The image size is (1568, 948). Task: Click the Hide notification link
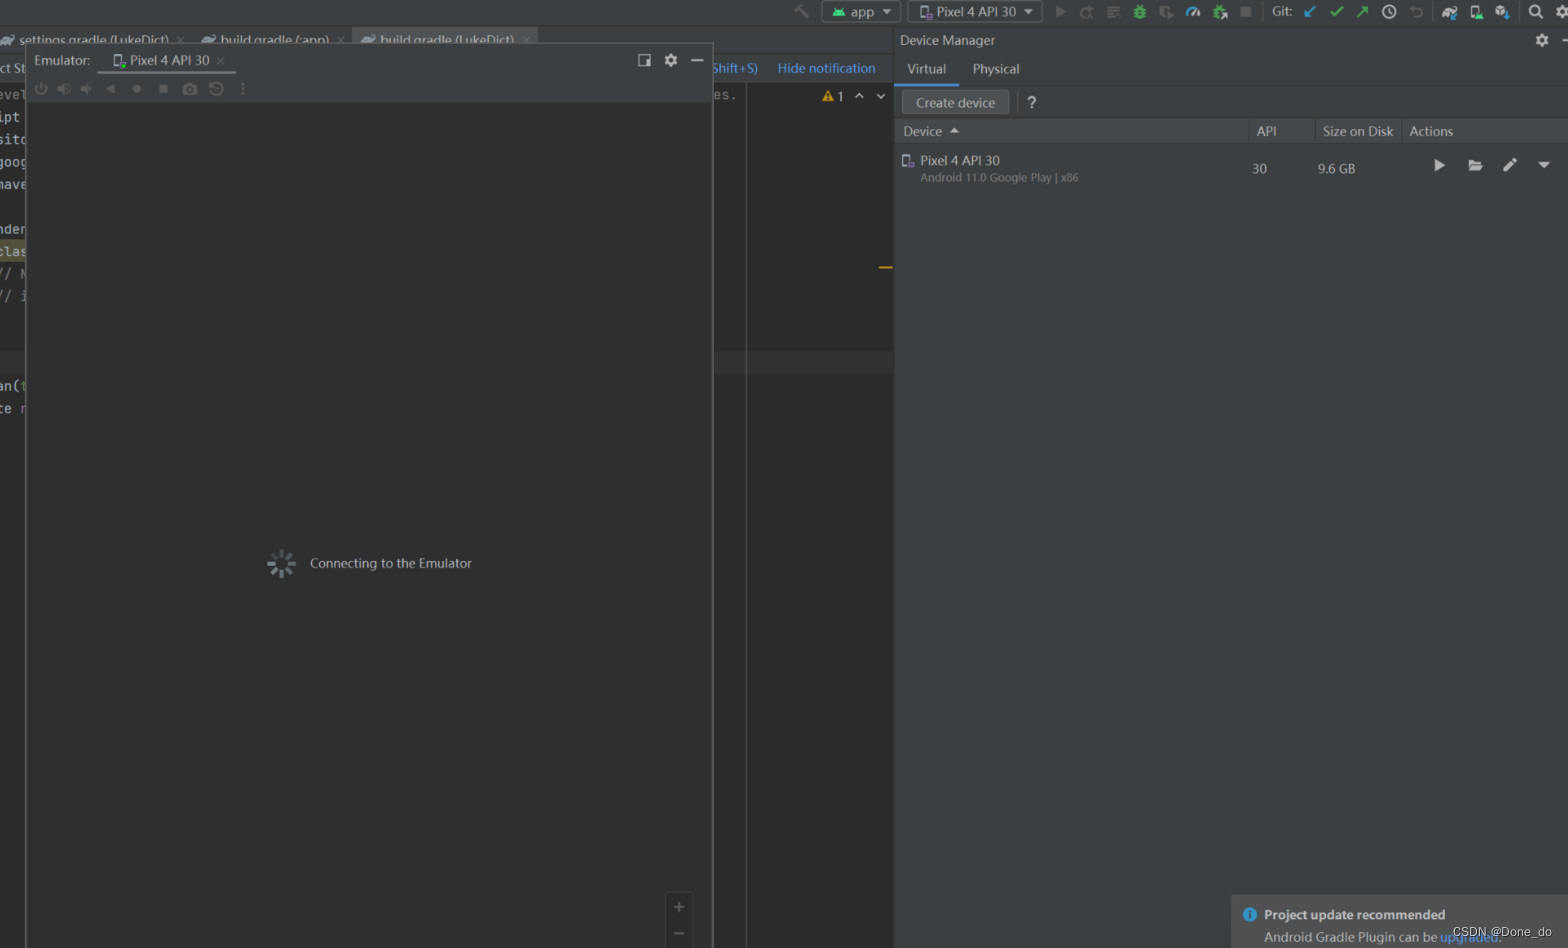click(826, 68)
